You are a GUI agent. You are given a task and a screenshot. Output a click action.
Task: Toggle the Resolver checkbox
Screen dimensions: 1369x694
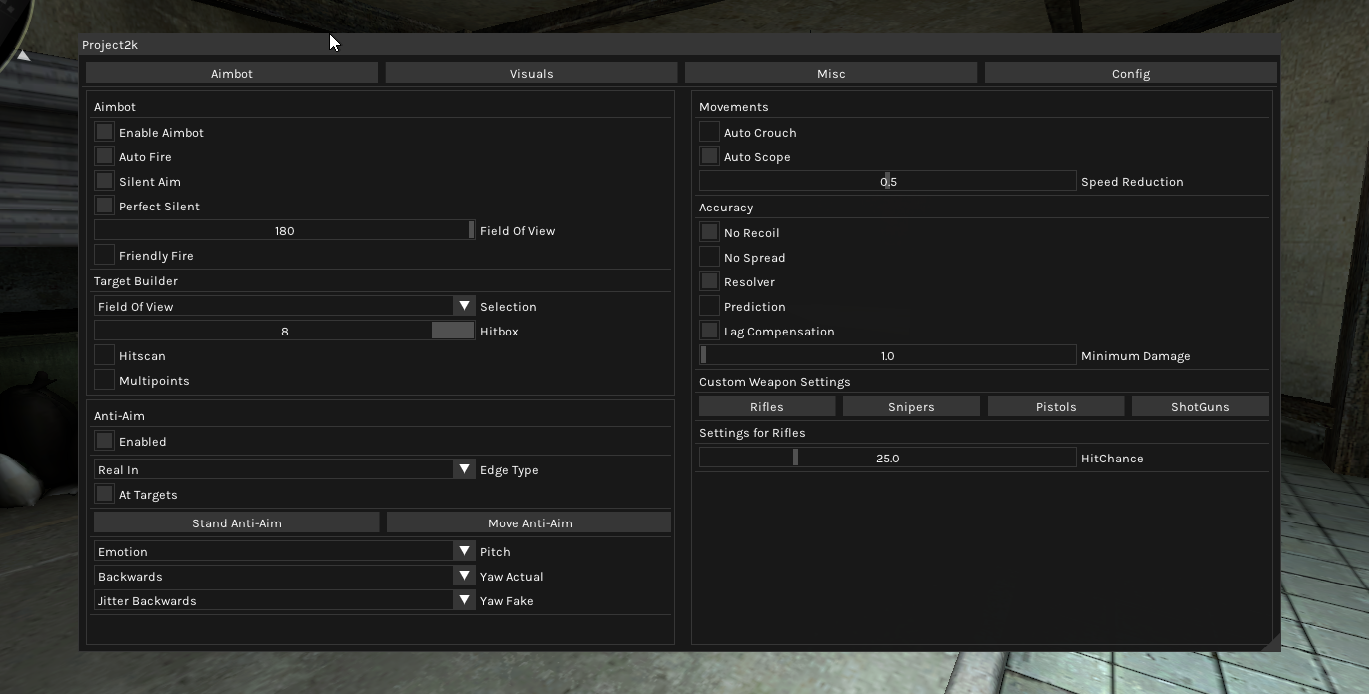point(710,281)
